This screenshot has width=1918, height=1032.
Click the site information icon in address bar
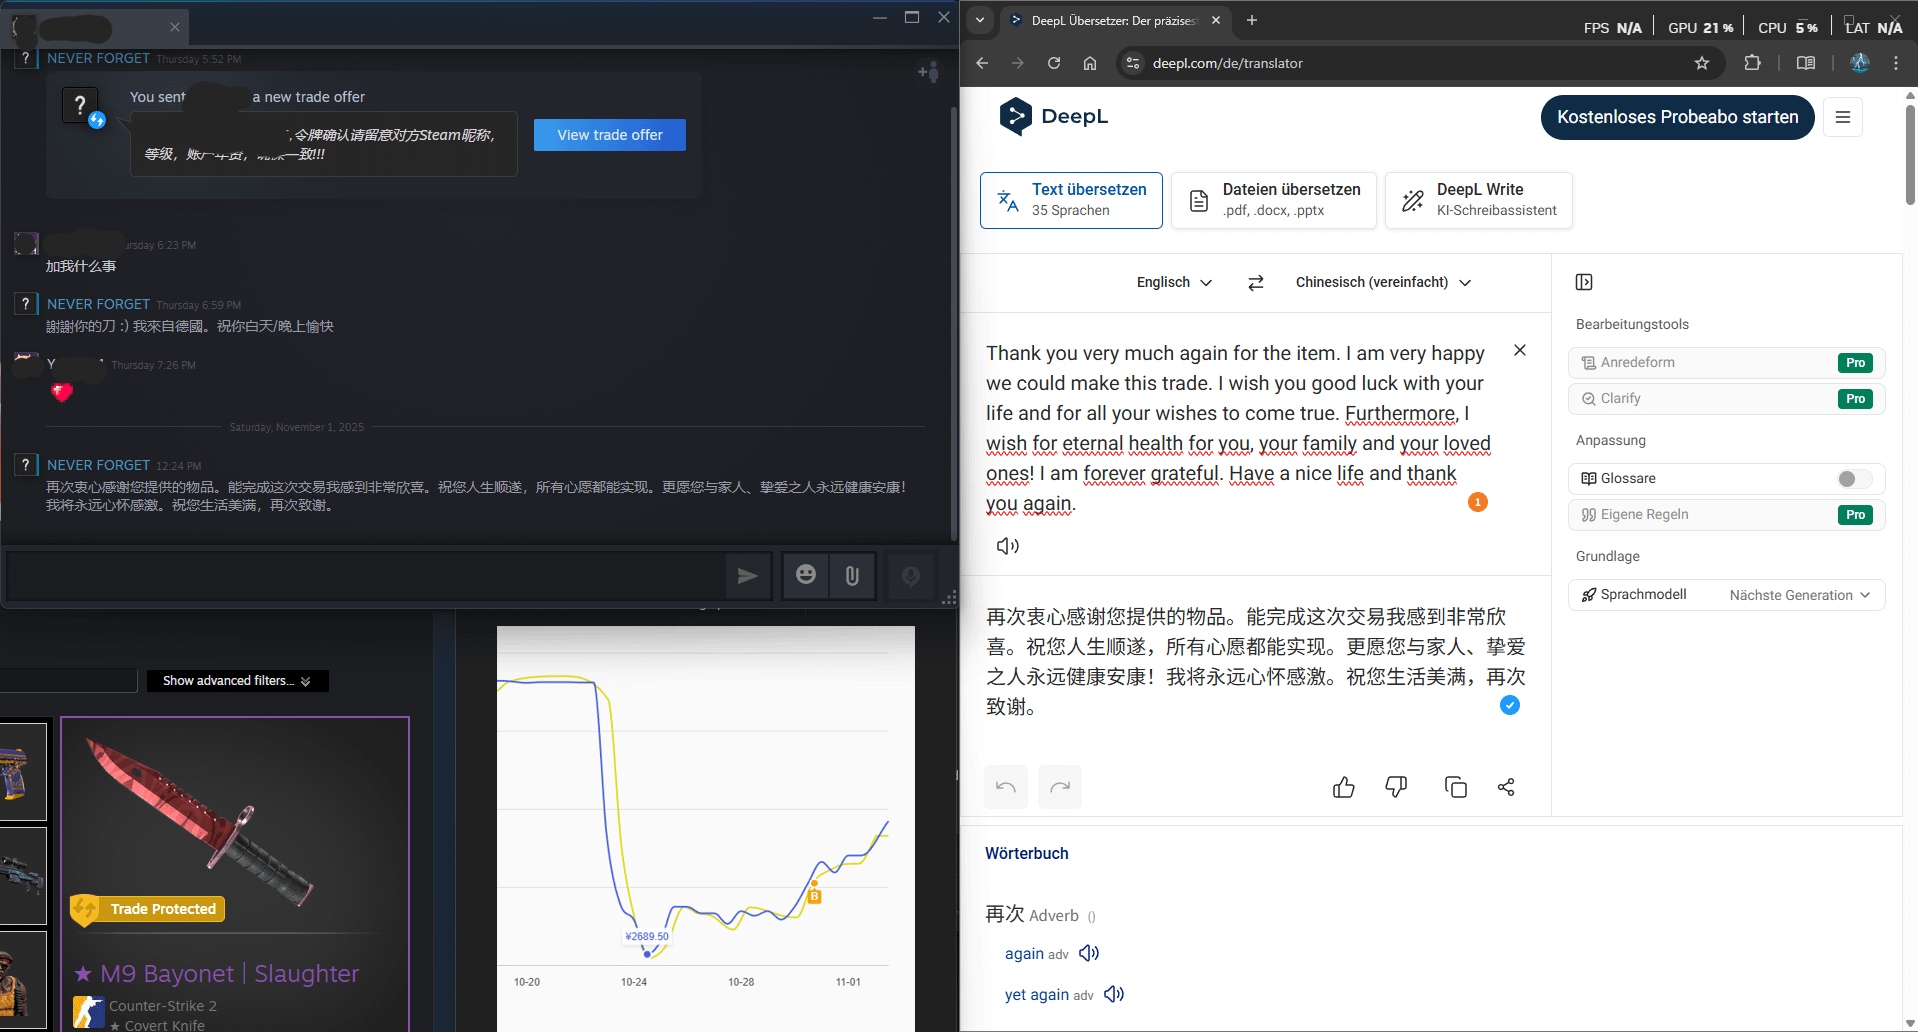1132,63
